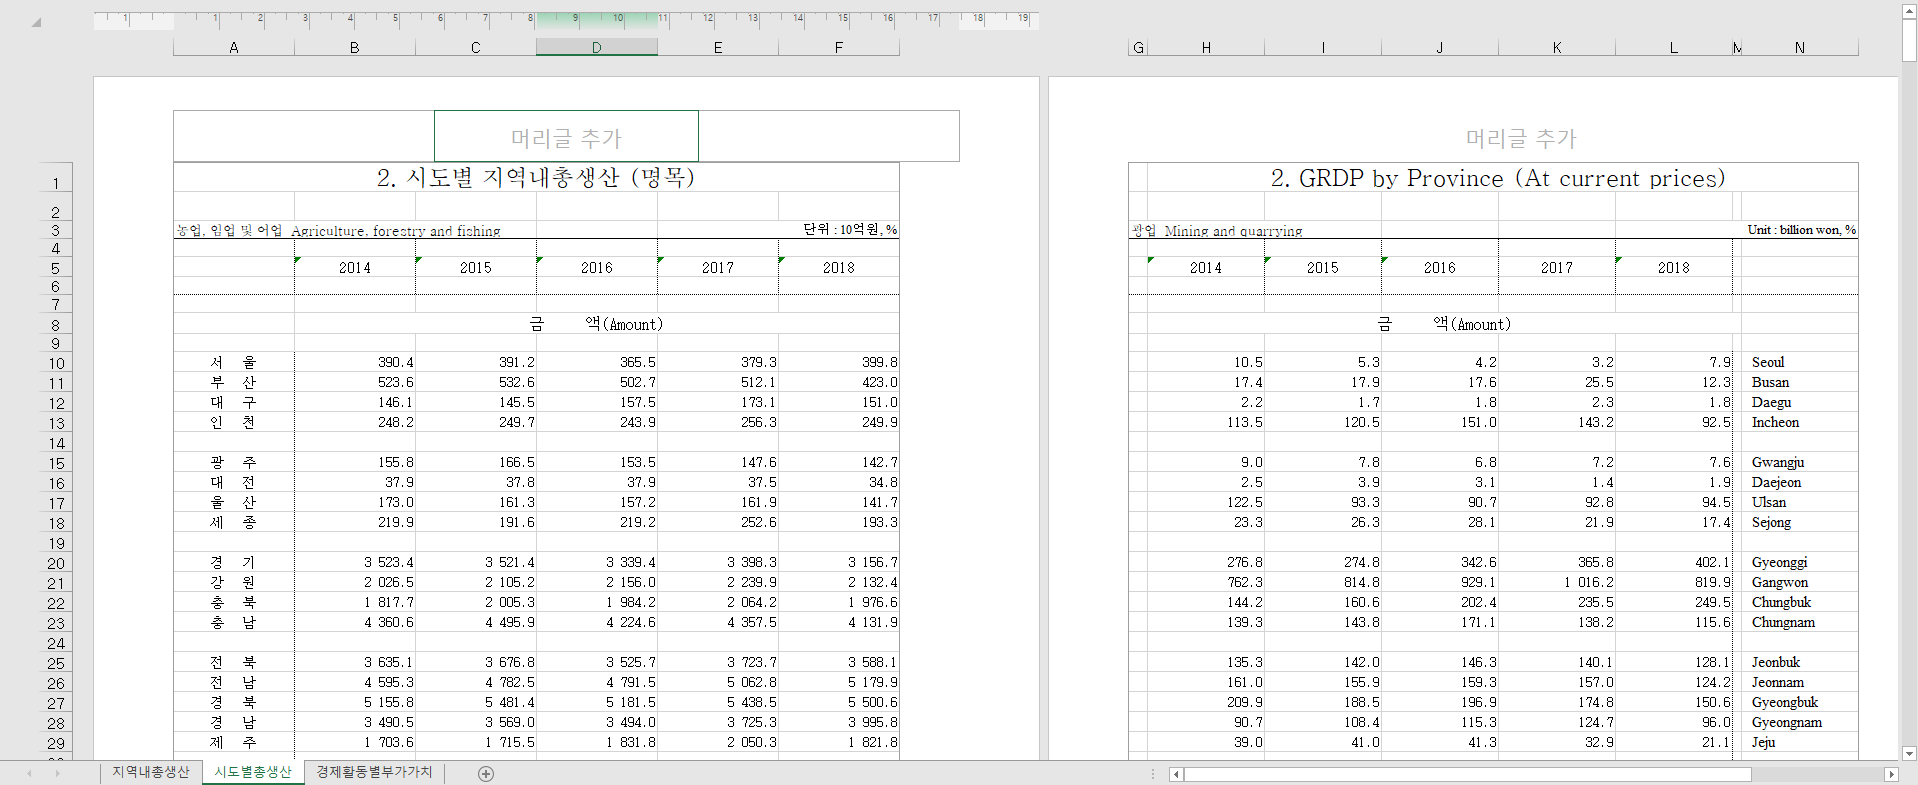Open the 경제활동별부가가치 sheet tab
This screenshot has height=785, width=1918.
coord(374,772)
